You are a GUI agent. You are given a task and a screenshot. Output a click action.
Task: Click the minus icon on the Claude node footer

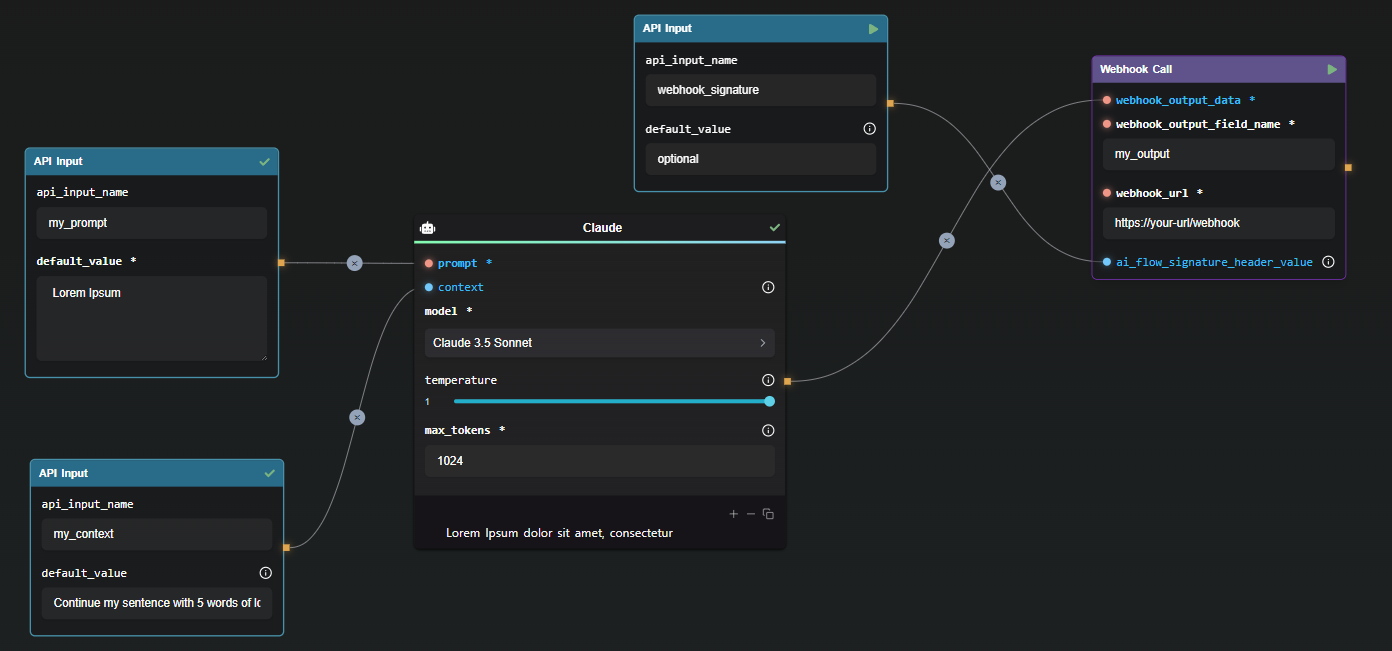coord(751,513)
